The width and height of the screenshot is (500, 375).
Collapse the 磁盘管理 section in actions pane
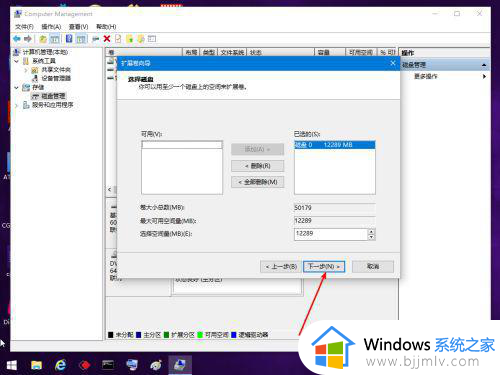(484, 65)
